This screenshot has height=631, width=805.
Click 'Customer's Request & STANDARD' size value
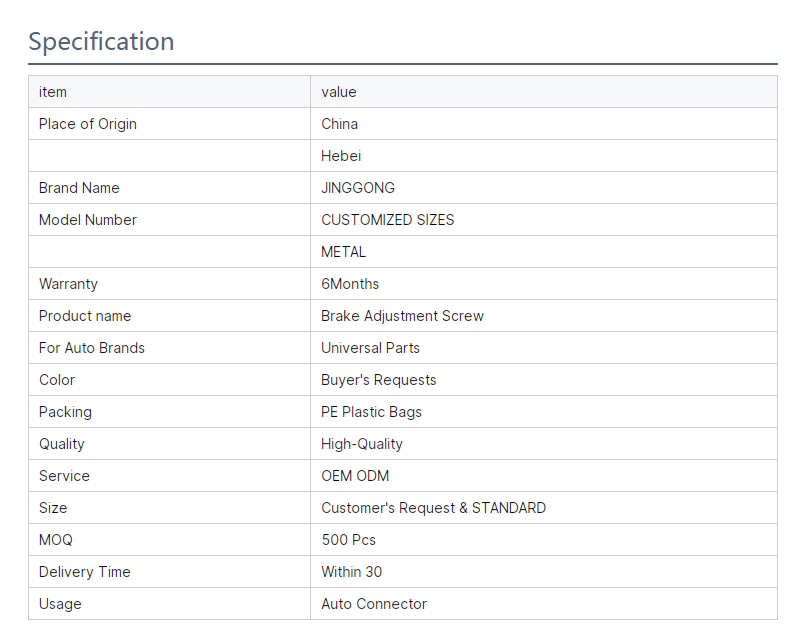[x=433, y=508]
